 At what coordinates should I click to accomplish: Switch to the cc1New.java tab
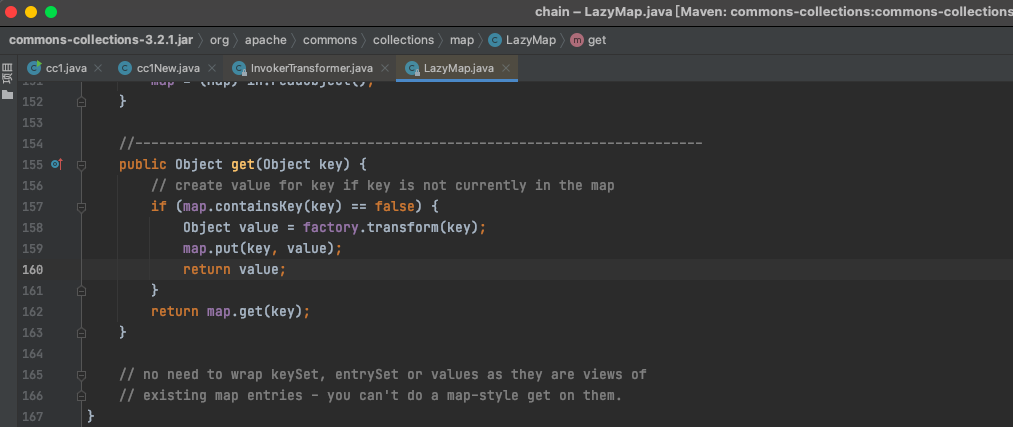[168, 68]
